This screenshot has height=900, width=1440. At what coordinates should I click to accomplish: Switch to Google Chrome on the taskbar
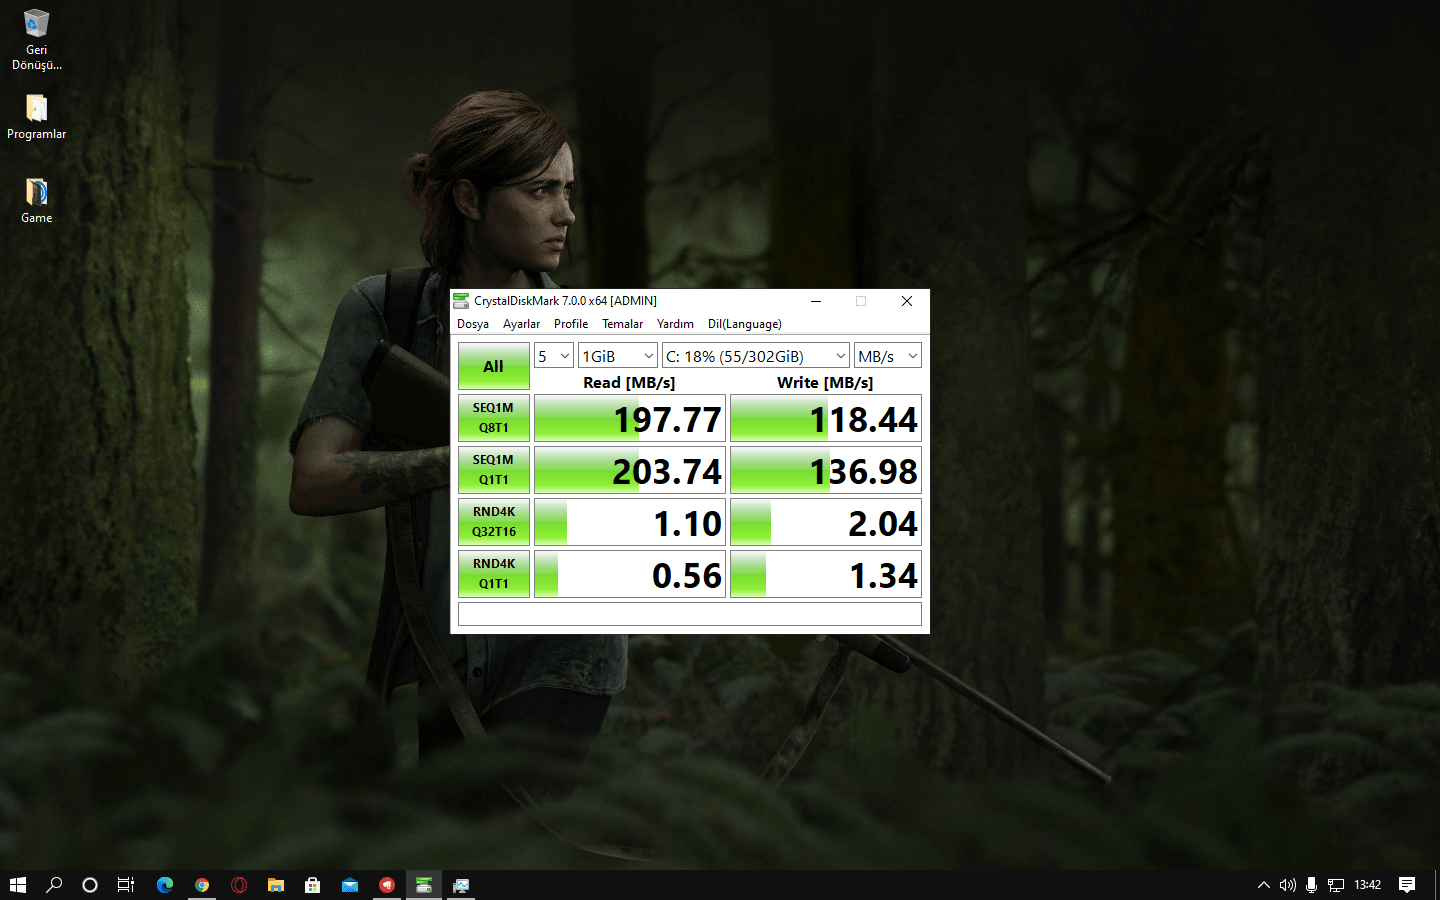[202, 885]
